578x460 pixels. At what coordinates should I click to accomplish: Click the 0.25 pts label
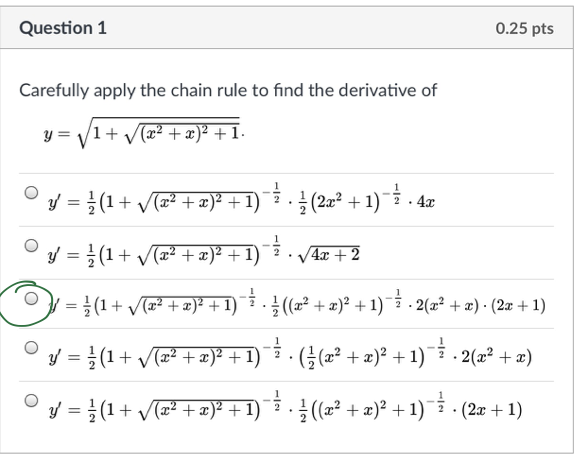[524, 29]
